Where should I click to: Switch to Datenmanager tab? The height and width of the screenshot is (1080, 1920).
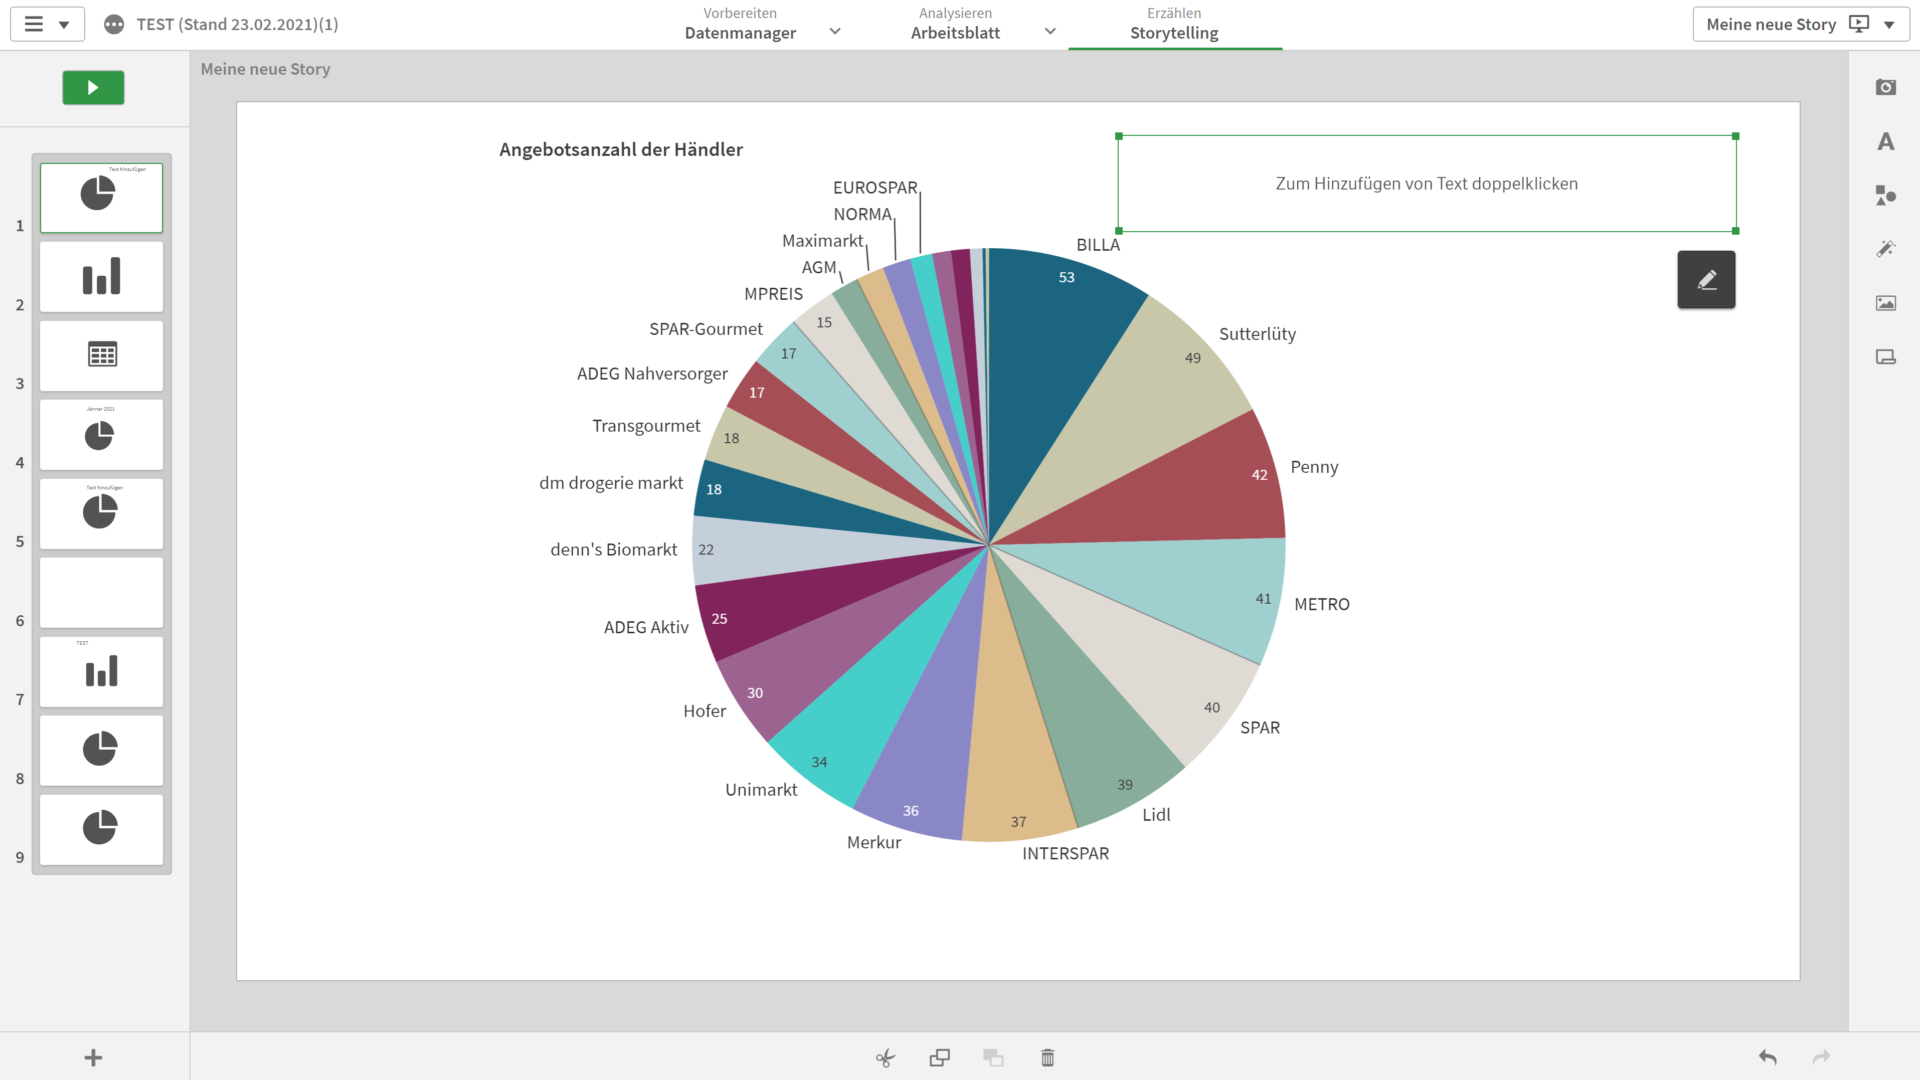[740, 24]
